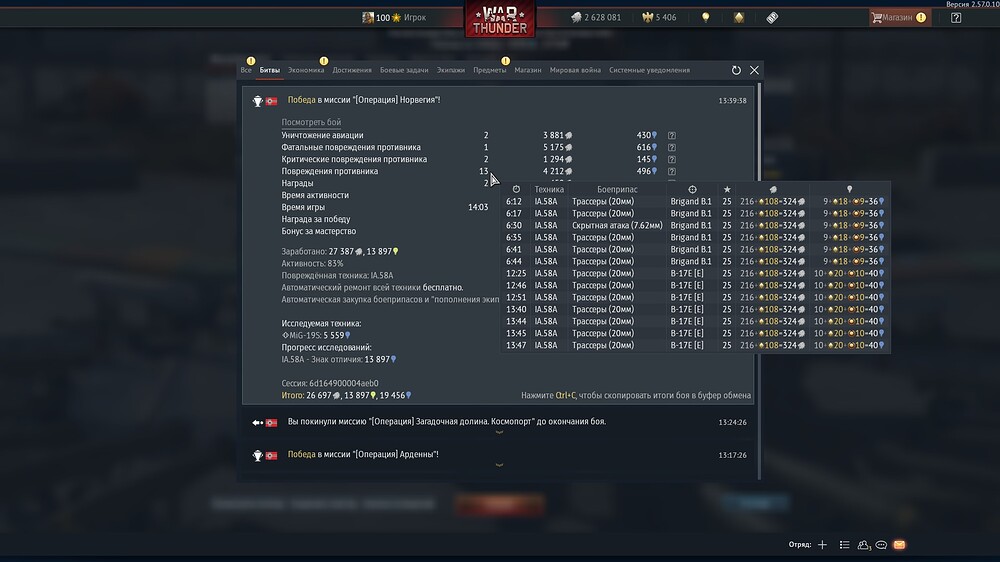Click the Фатальные повреждения противника label
The image size is (1000, 562).
coord(351,147)
